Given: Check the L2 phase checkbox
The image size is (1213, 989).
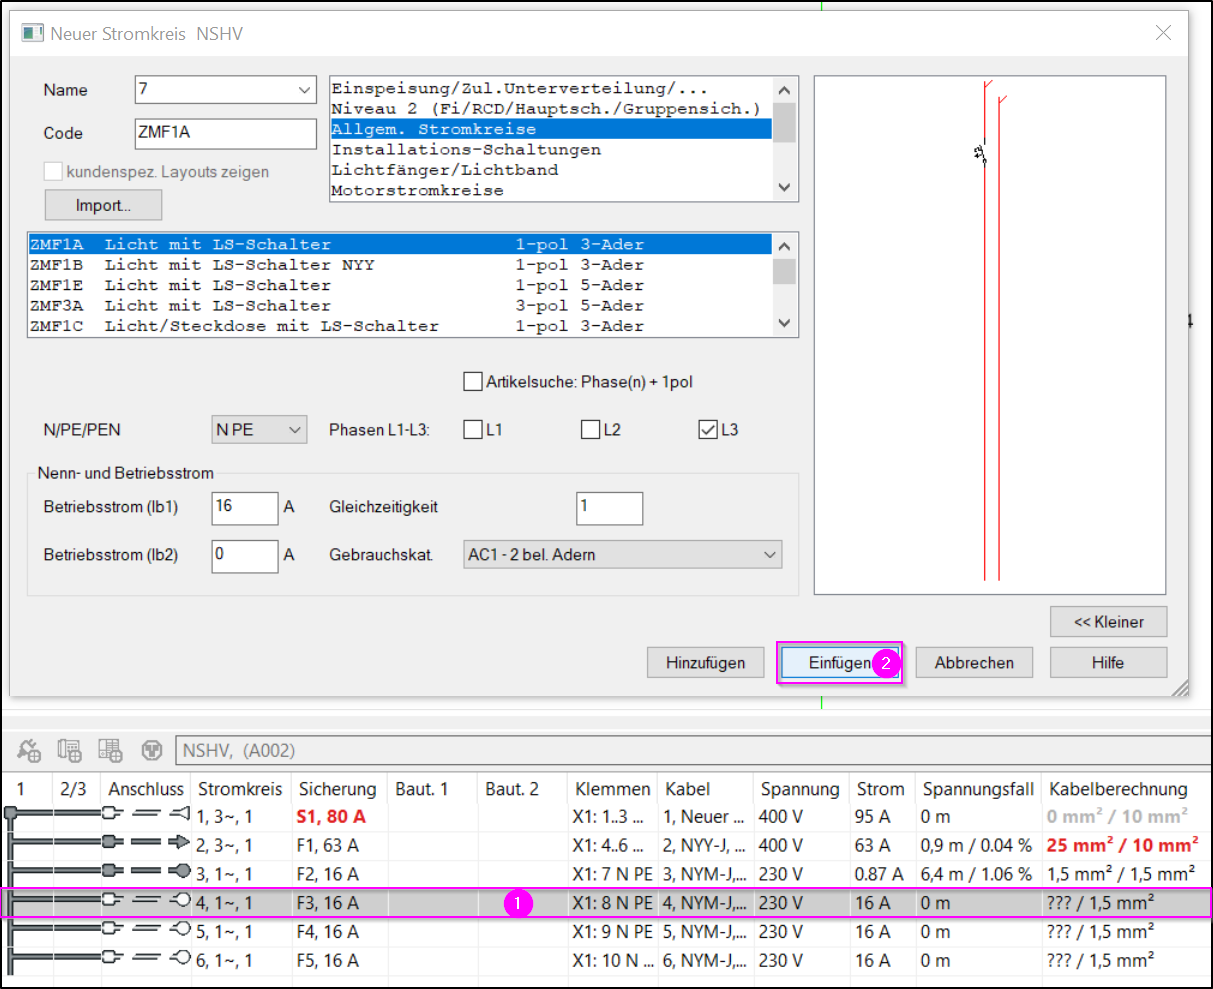Looking at the screenshot, I should coord(590,429).
